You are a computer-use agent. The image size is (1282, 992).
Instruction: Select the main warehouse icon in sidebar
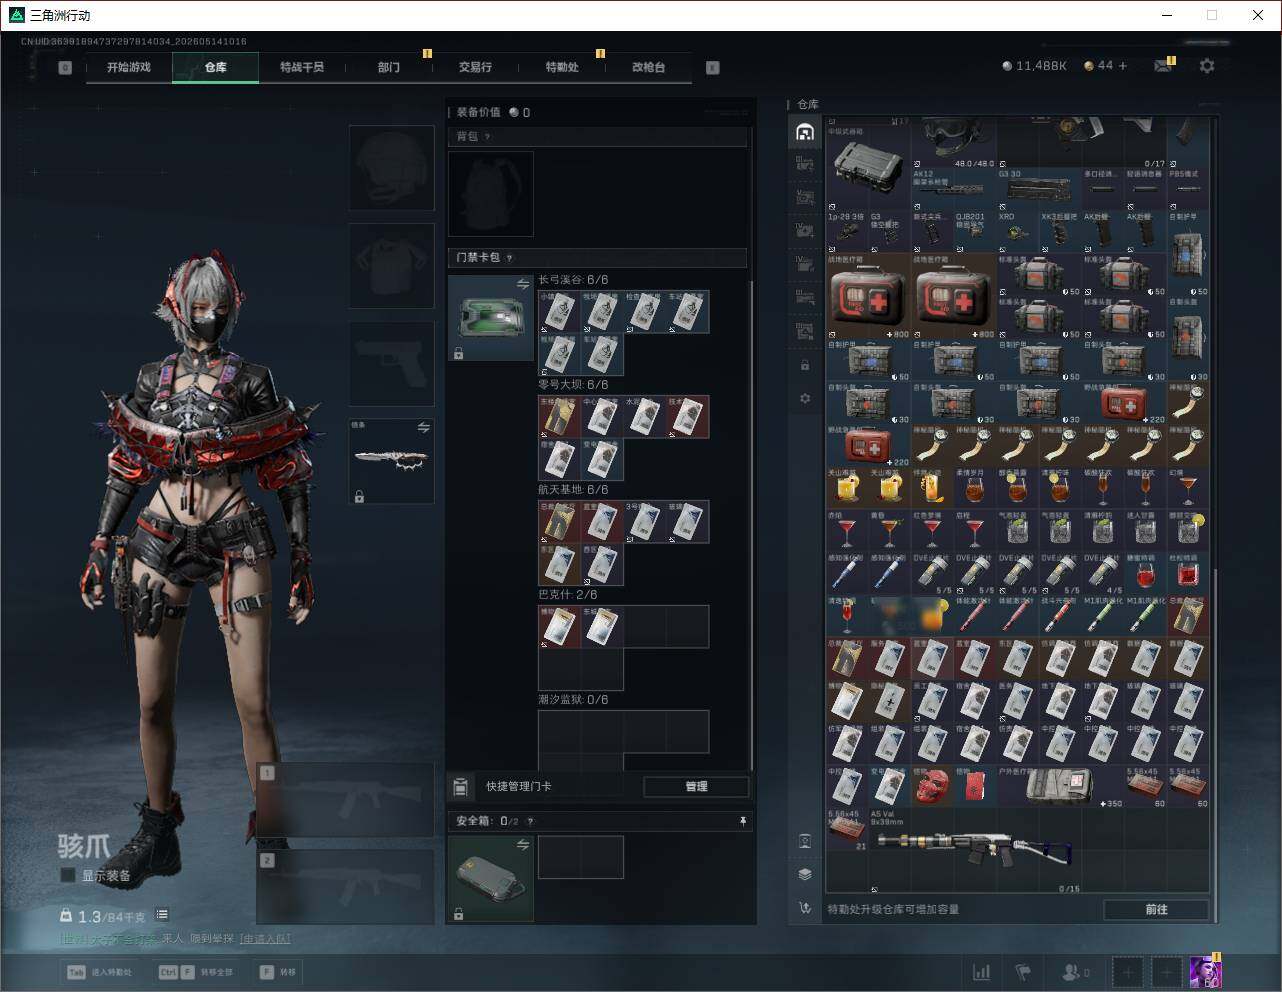tap(805, 132)
